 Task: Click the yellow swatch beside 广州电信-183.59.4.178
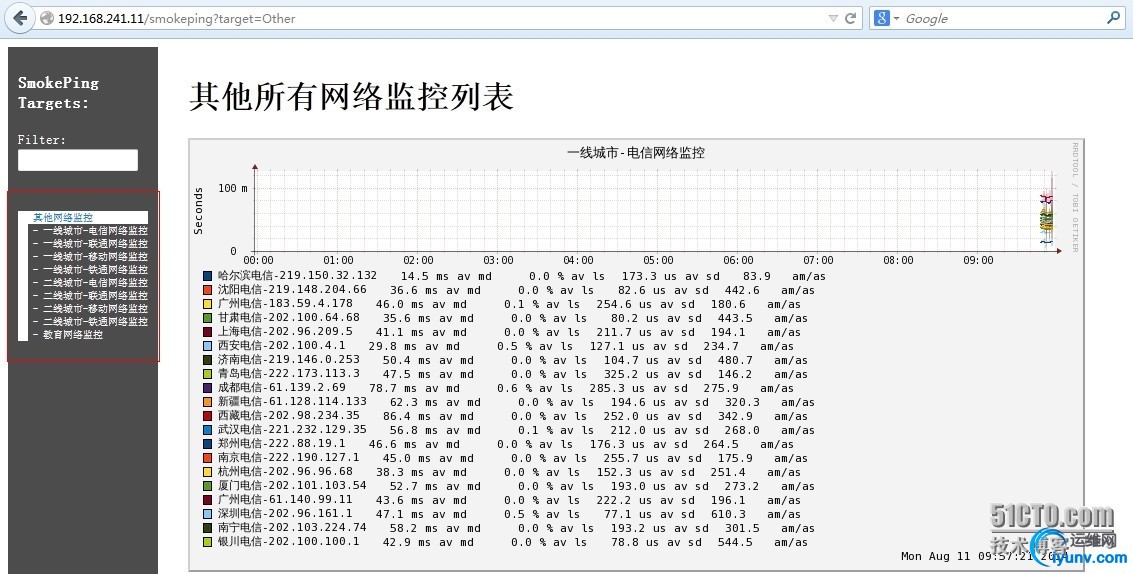point(208,304)
